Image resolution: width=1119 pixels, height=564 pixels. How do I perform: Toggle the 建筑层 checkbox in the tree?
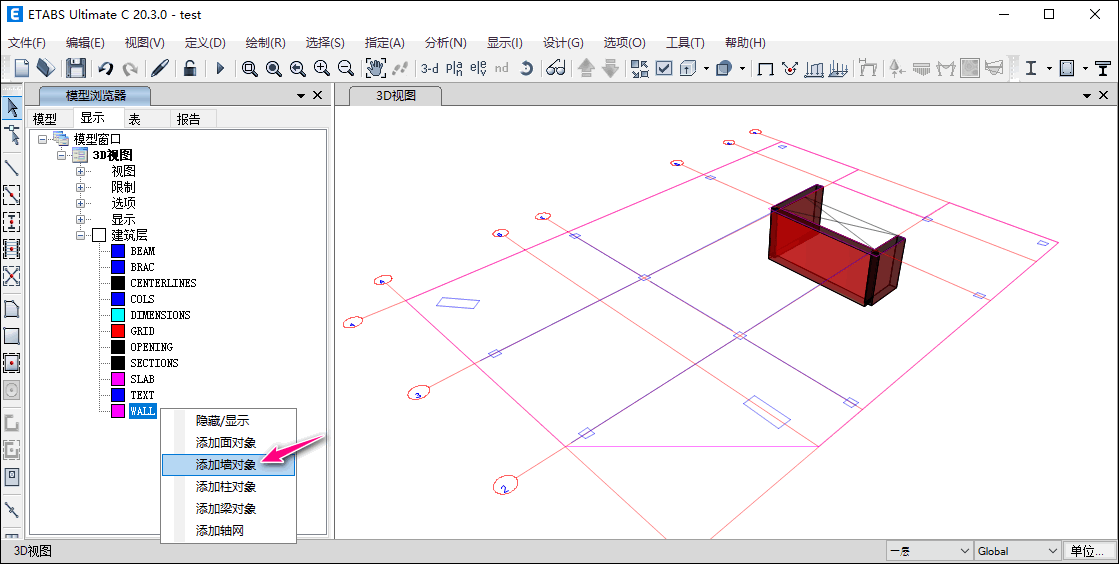[x=99, y=235]
